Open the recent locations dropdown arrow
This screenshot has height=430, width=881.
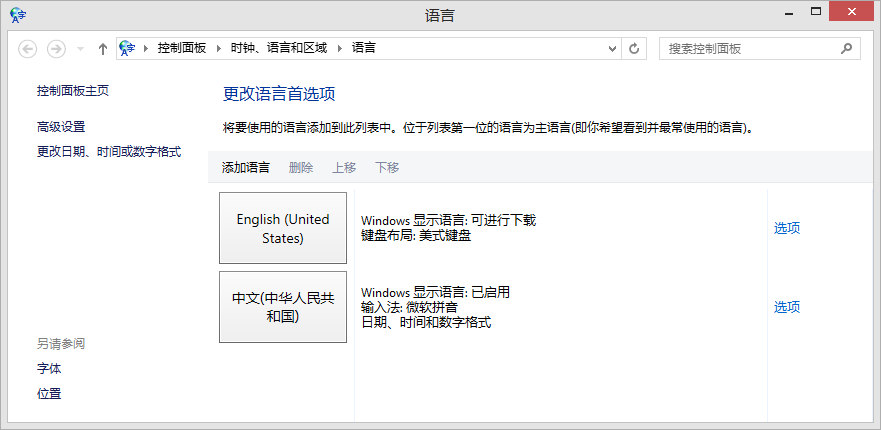click(x=80, y=48)
